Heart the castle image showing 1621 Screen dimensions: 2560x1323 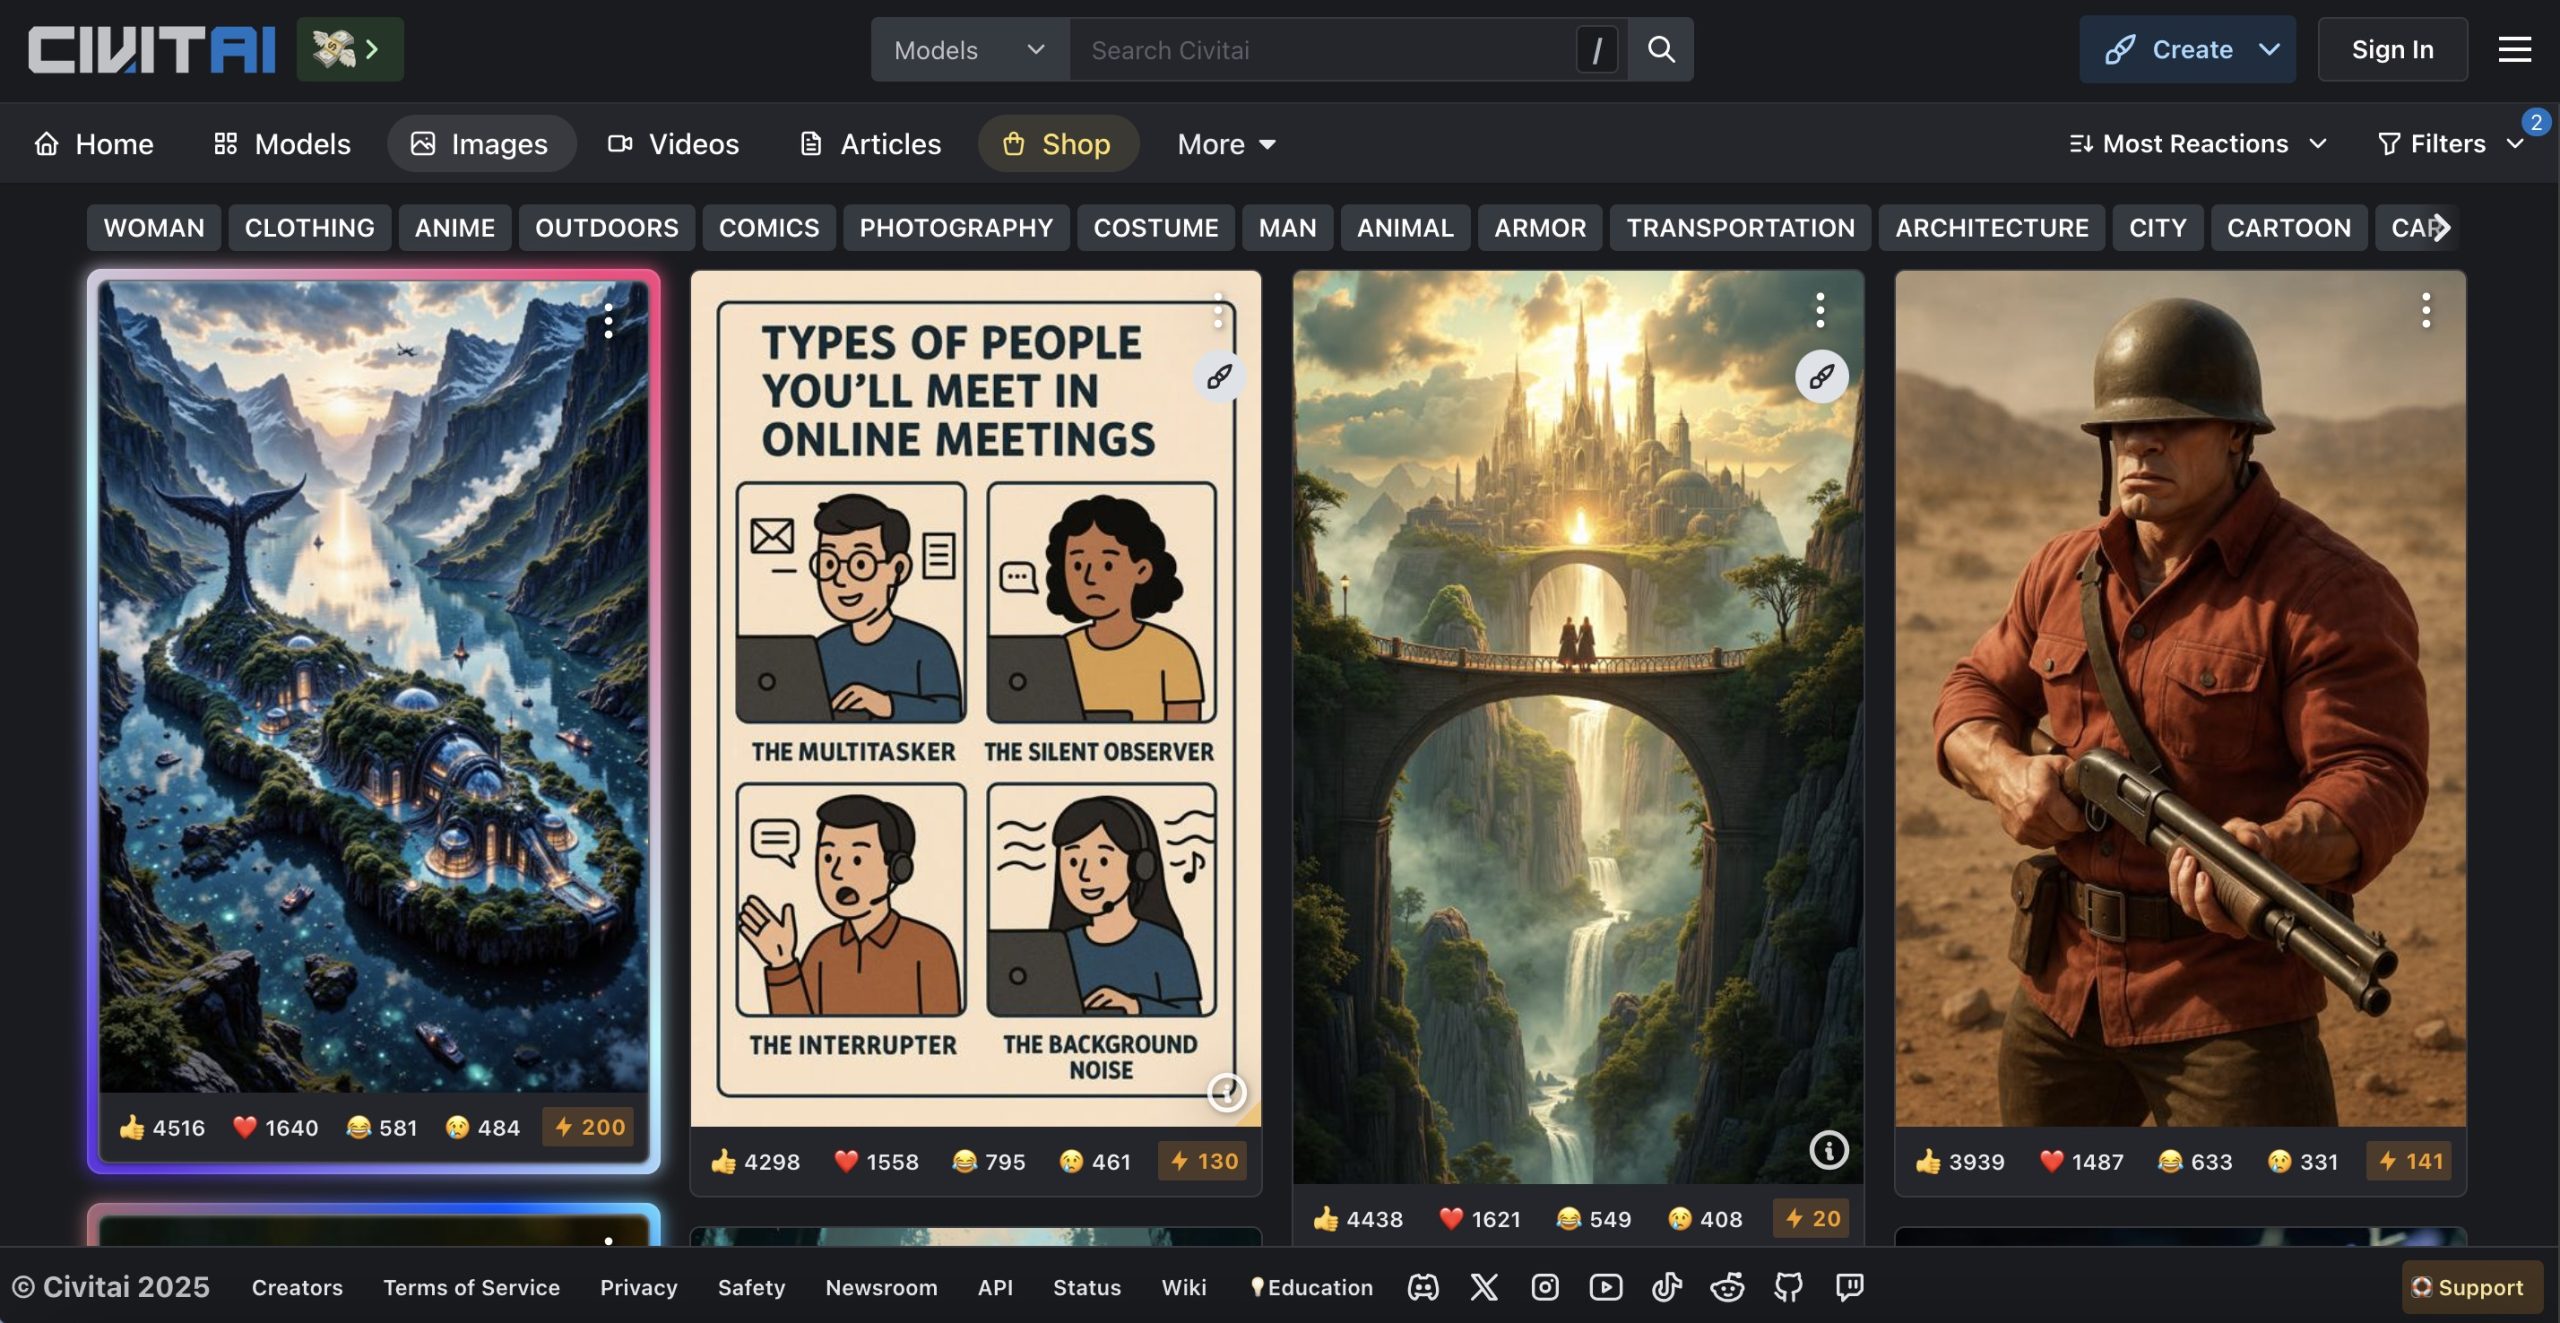(x=1480, y=1219)
